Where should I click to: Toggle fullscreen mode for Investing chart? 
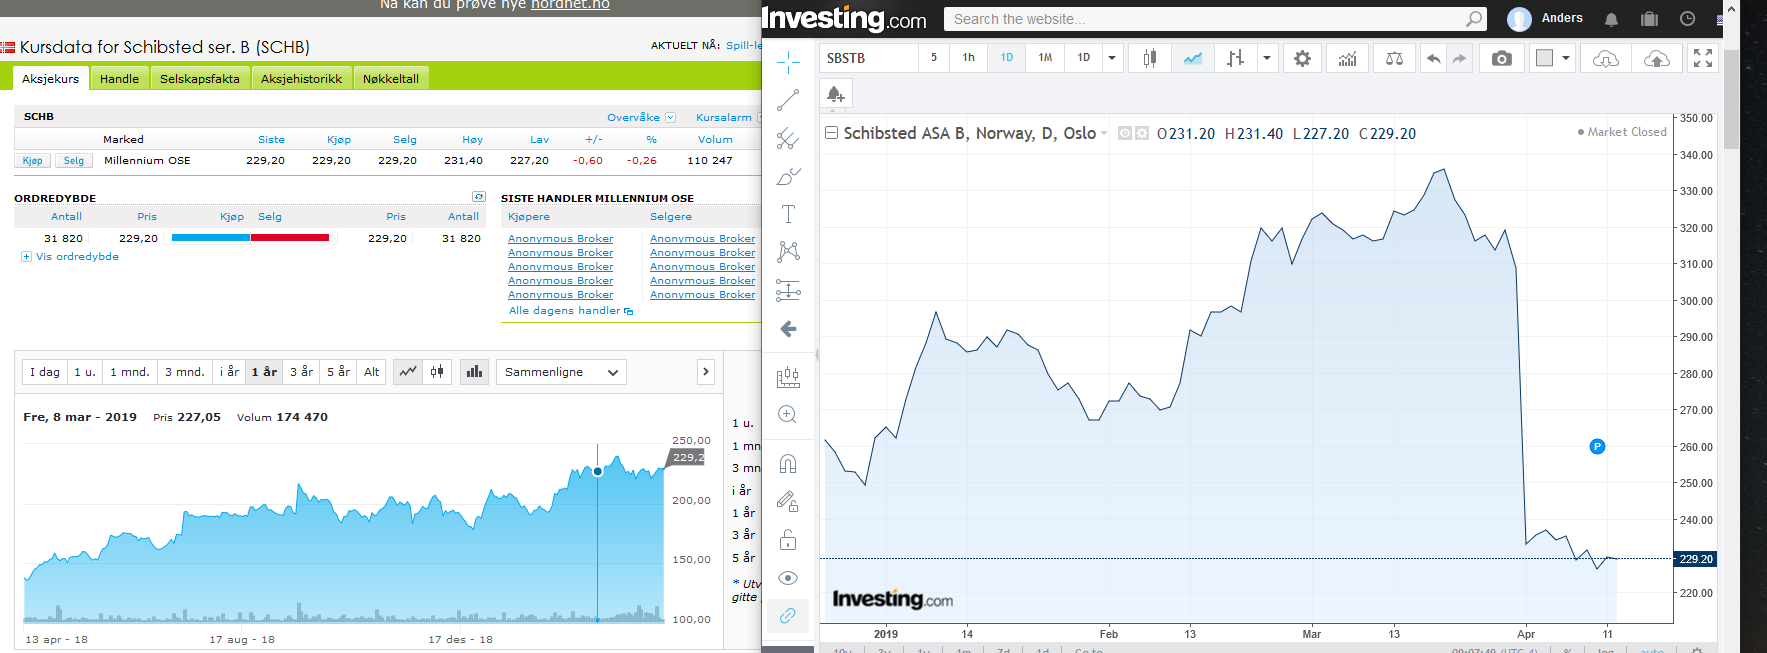pos(1703,58)
